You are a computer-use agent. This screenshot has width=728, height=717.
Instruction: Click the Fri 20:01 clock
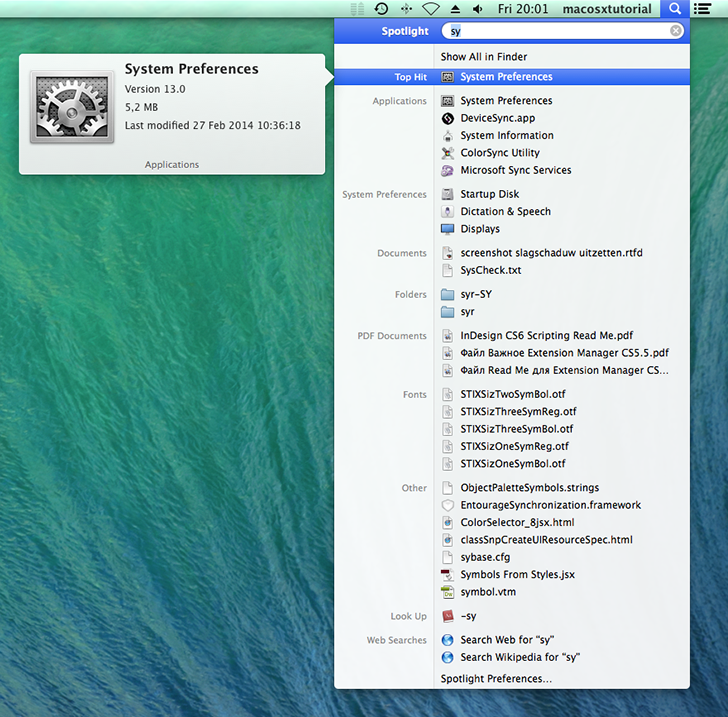pos(523,9)
